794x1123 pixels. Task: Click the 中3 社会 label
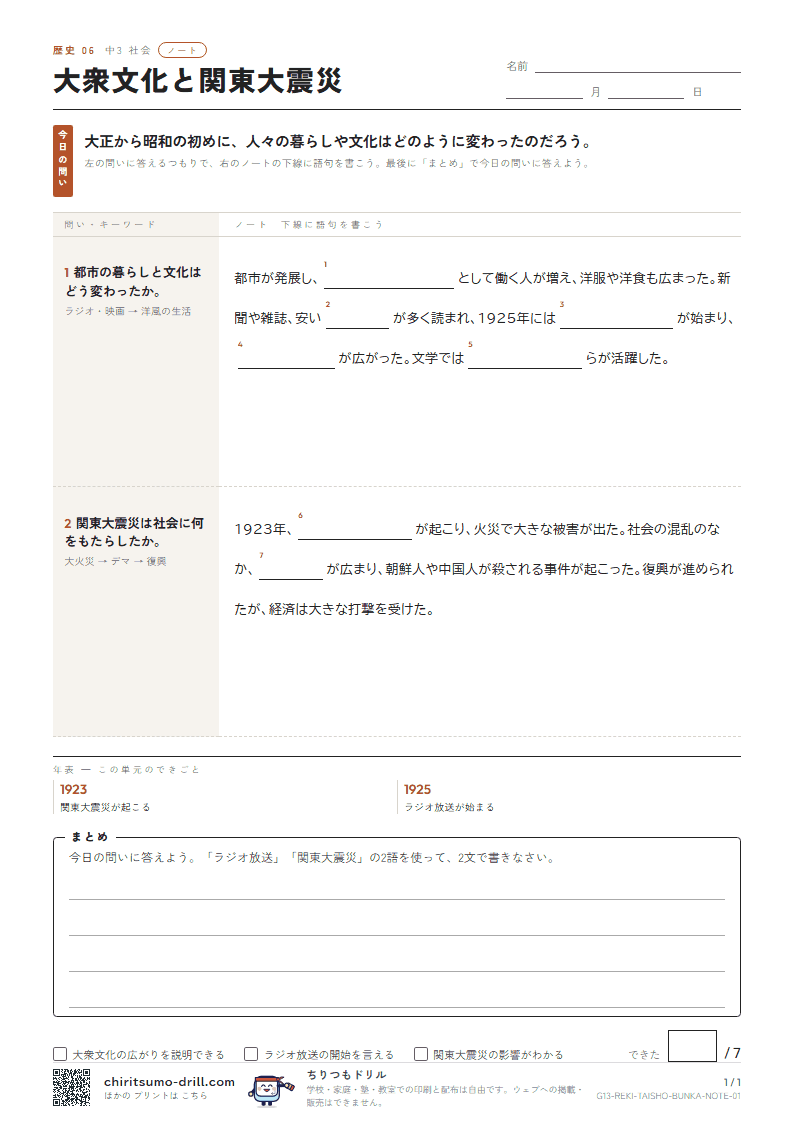pyautogui.click(x=128, y=50)
